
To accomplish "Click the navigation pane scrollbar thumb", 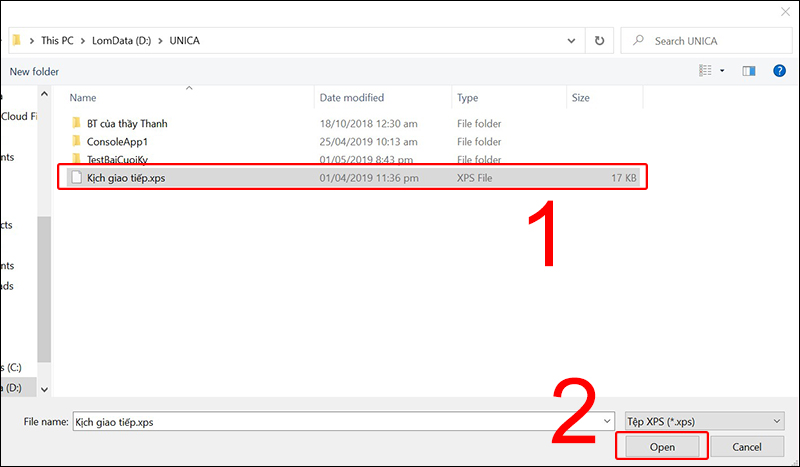I will click(44, 289).
